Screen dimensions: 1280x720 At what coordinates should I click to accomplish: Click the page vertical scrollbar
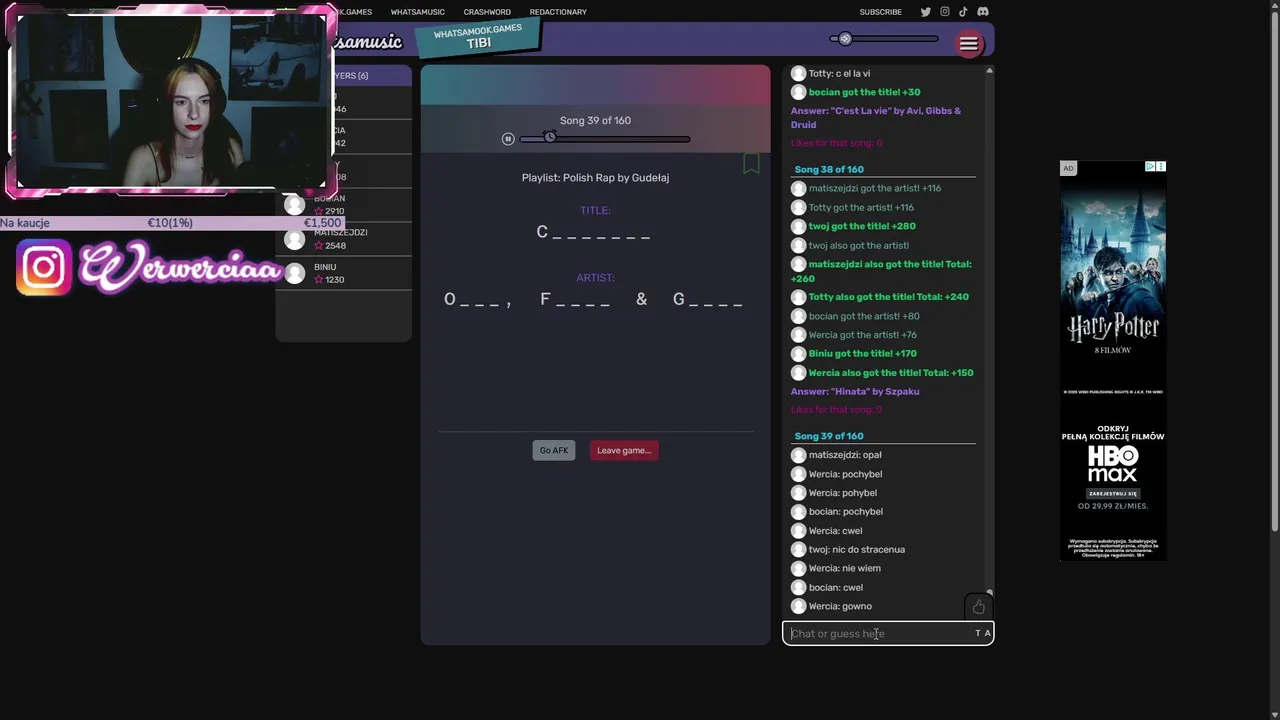[x=1274, y=270]
